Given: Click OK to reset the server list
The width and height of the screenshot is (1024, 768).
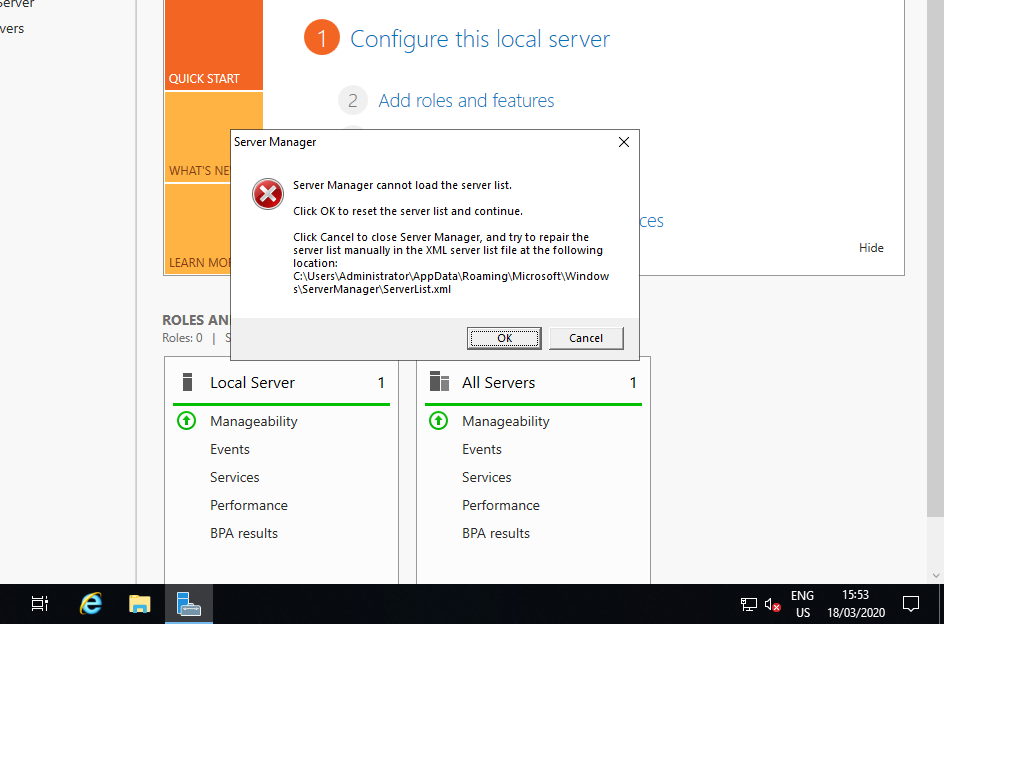Looking at the screenshot, I should (504, 338).
